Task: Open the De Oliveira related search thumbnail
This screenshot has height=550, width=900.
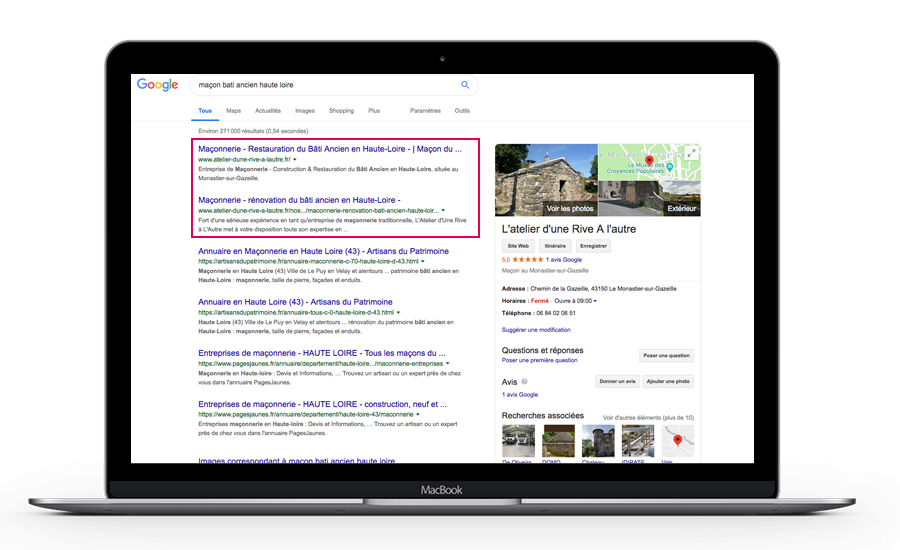Action: (518, 441)
